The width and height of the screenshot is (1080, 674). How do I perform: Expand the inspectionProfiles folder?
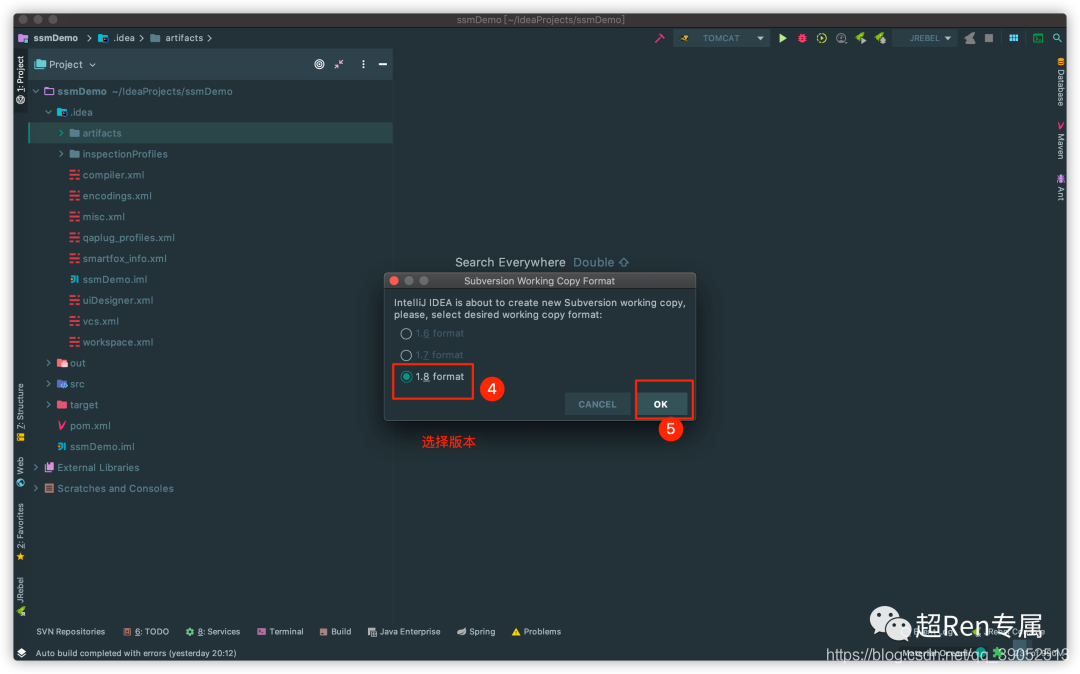coord(61,154)
